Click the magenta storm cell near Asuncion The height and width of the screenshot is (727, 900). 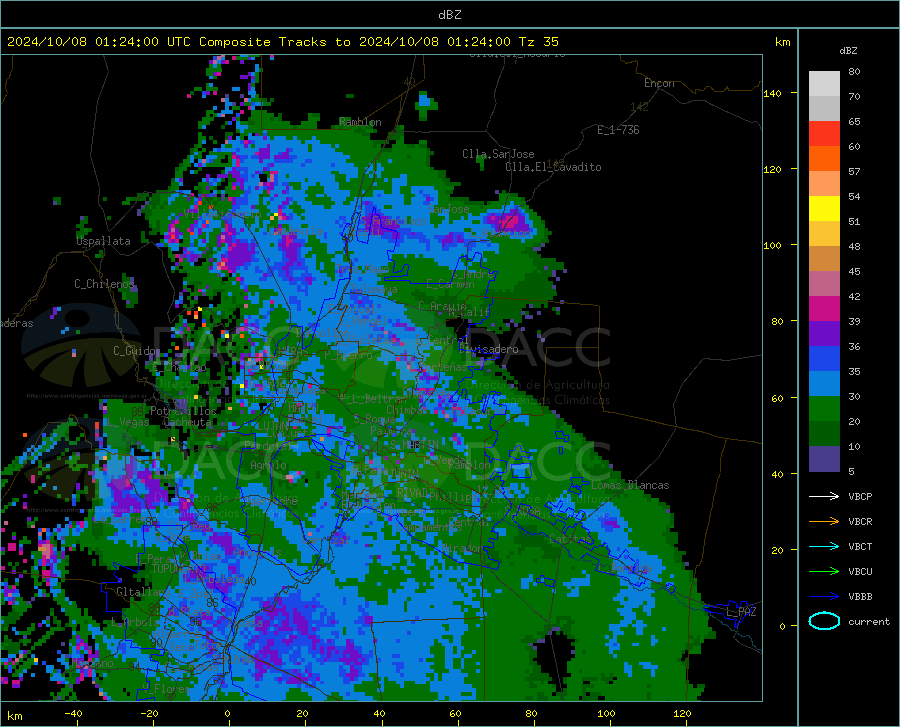pyautogui.click(x=509, y=220)
